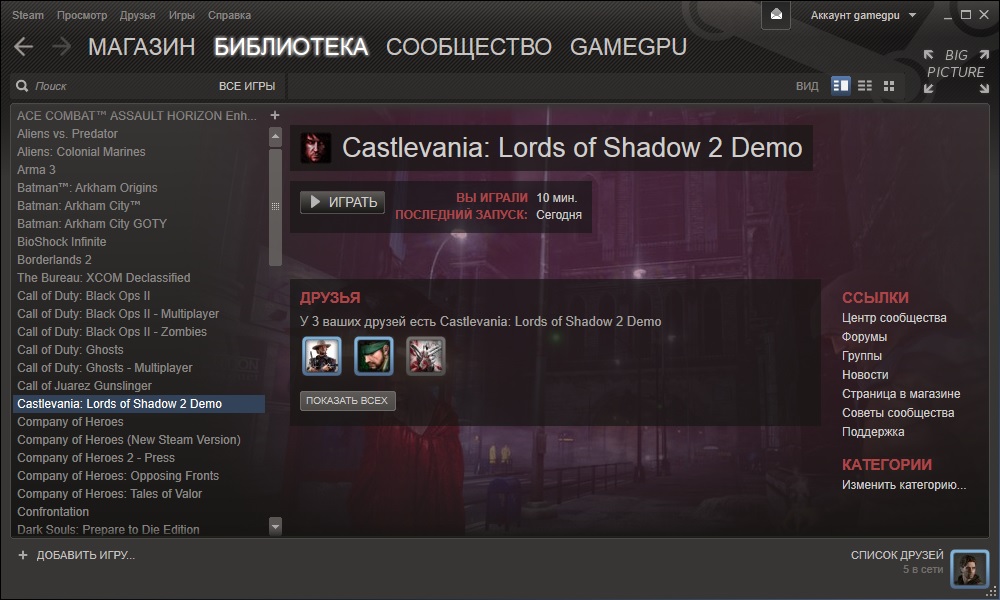Open own profile avatar in friends list

[x=969, y=568]
